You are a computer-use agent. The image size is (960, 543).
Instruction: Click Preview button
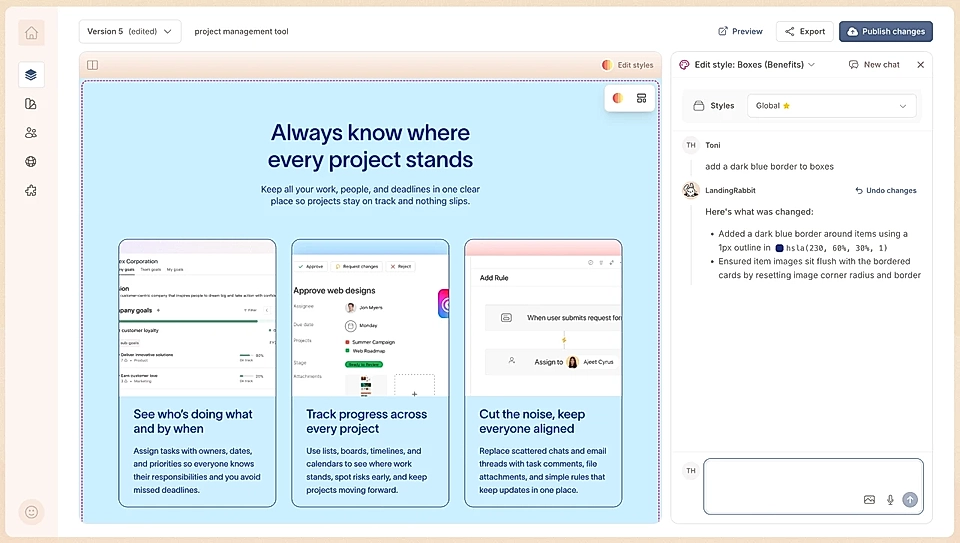[740, 31]
